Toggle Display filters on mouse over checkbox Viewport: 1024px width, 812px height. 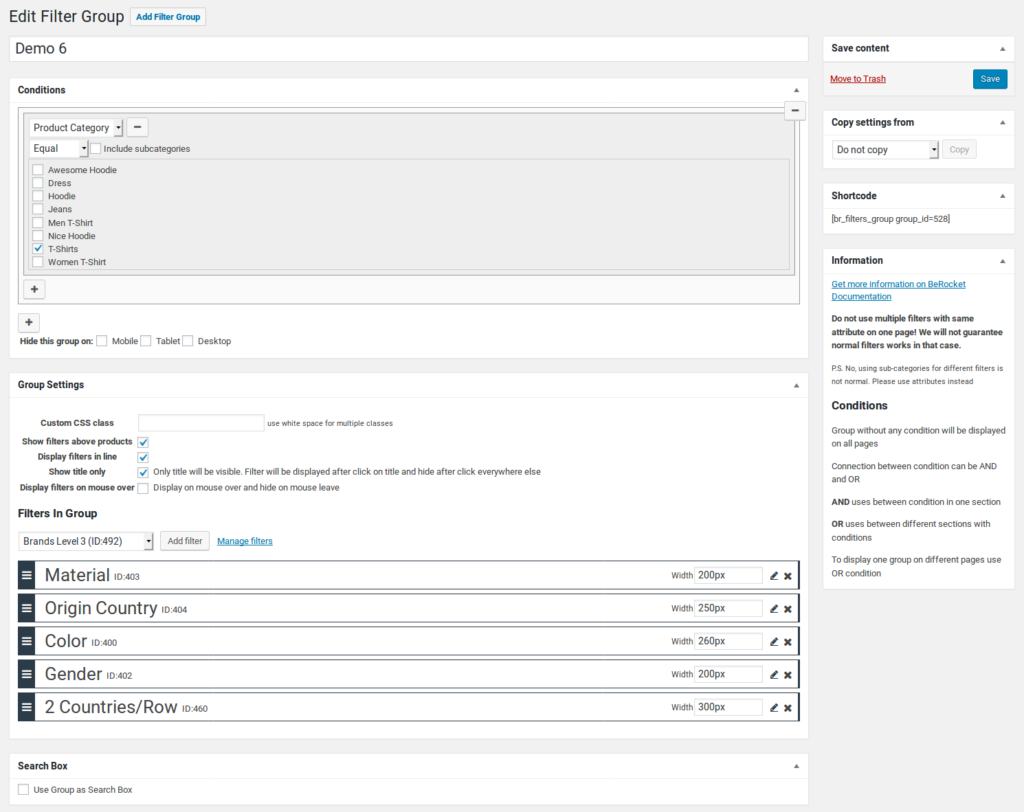[x=143, y=488]
